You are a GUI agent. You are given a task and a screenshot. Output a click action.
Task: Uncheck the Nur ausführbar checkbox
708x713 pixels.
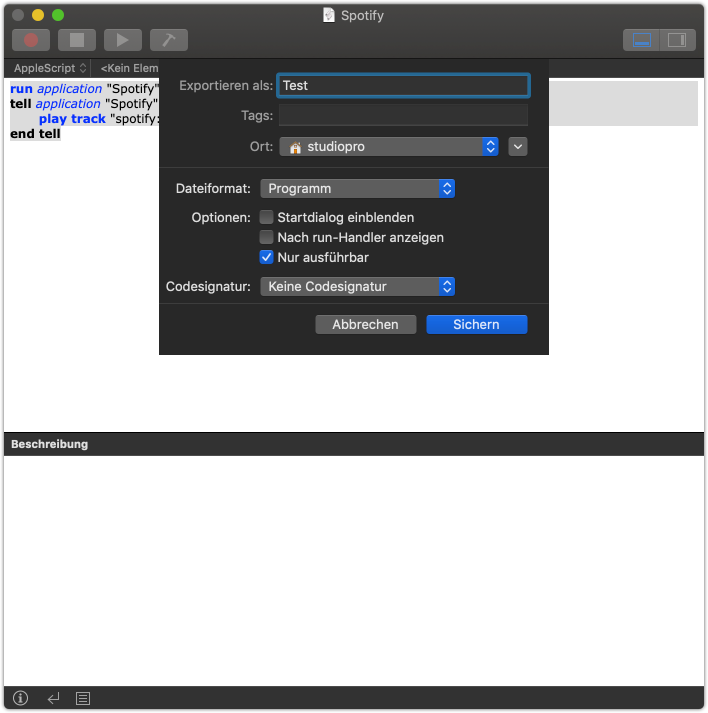pyautogui.click(x=267, y=257)
